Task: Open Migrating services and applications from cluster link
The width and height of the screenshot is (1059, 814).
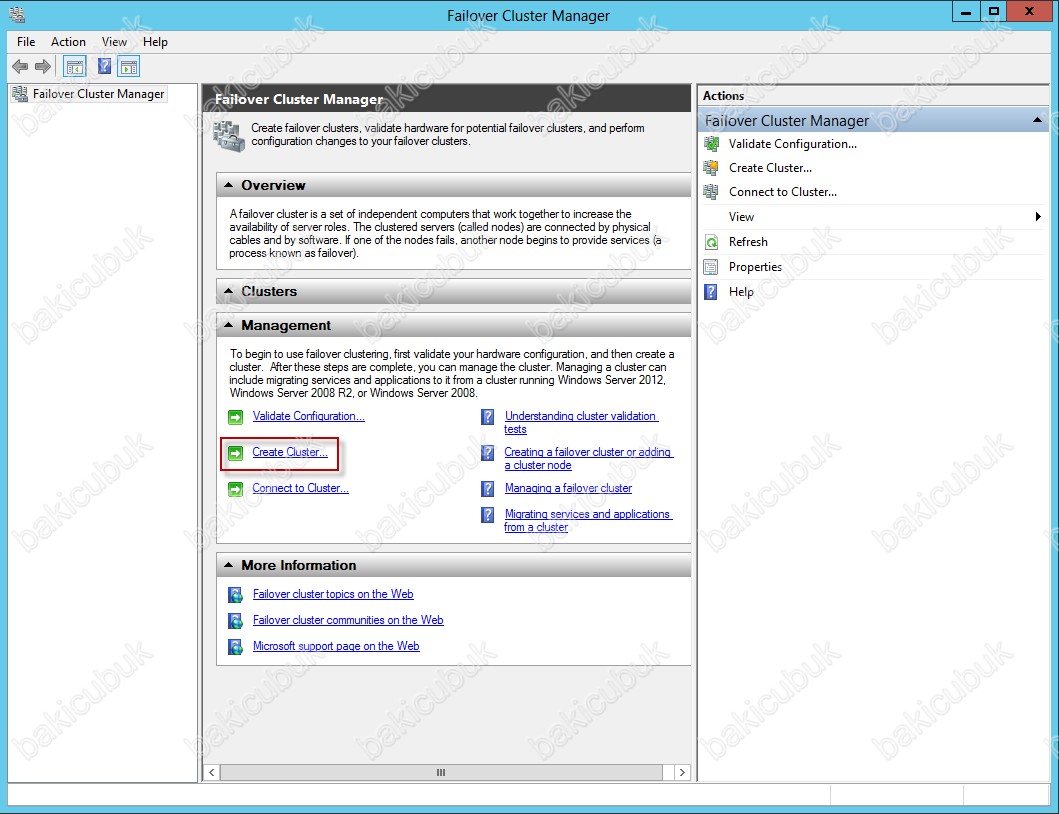Action: [x=588, y=520]
